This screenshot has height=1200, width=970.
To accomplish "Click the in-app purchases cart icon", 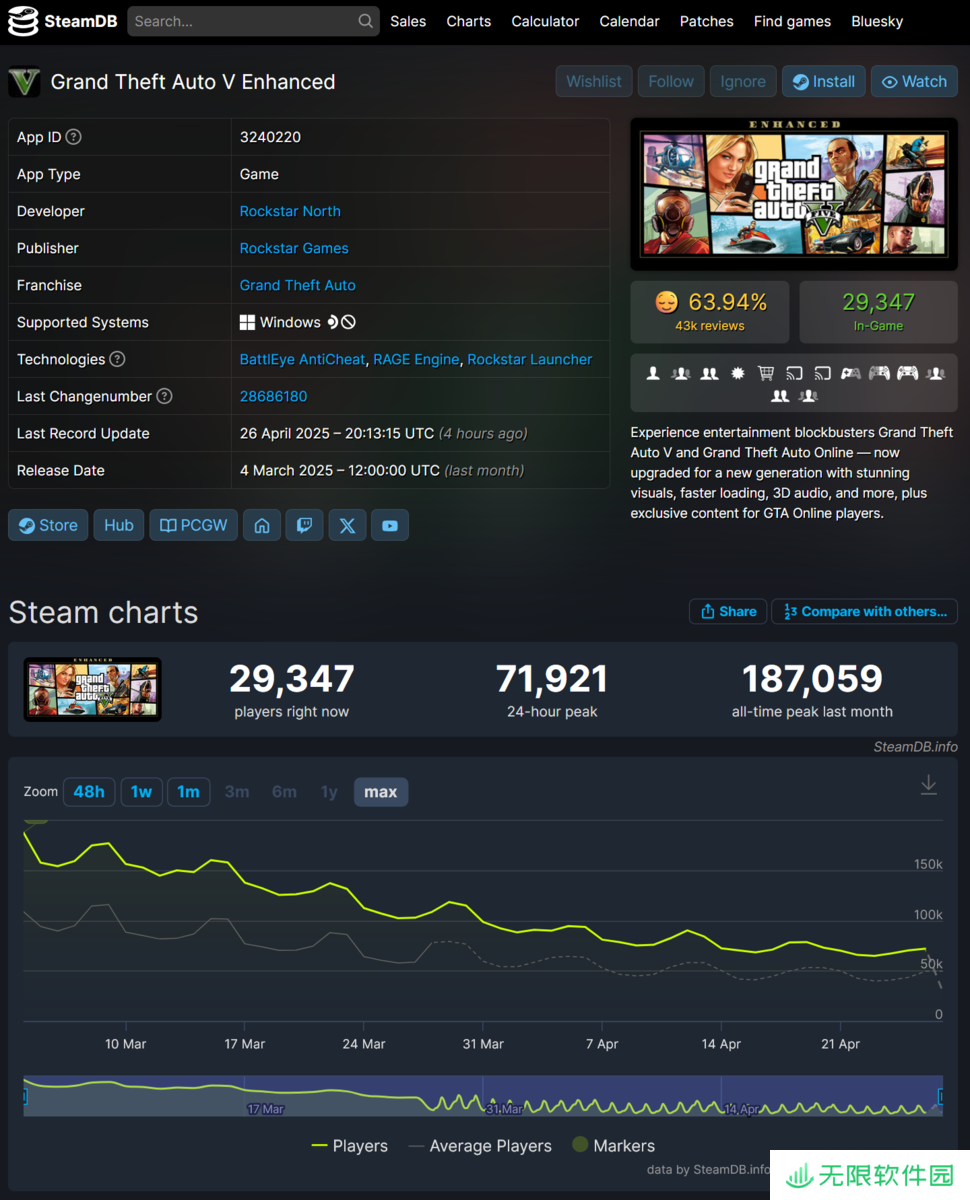I will (x=766, y=373).
